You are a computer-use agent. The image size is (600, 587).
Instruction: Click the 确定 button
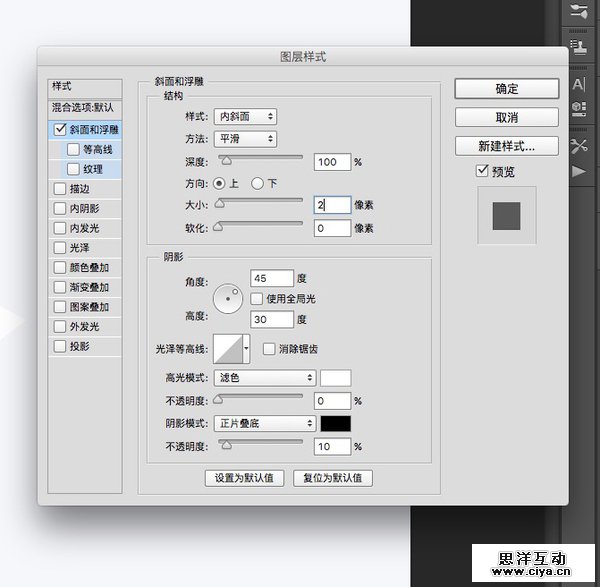click(x=506, y=89)
